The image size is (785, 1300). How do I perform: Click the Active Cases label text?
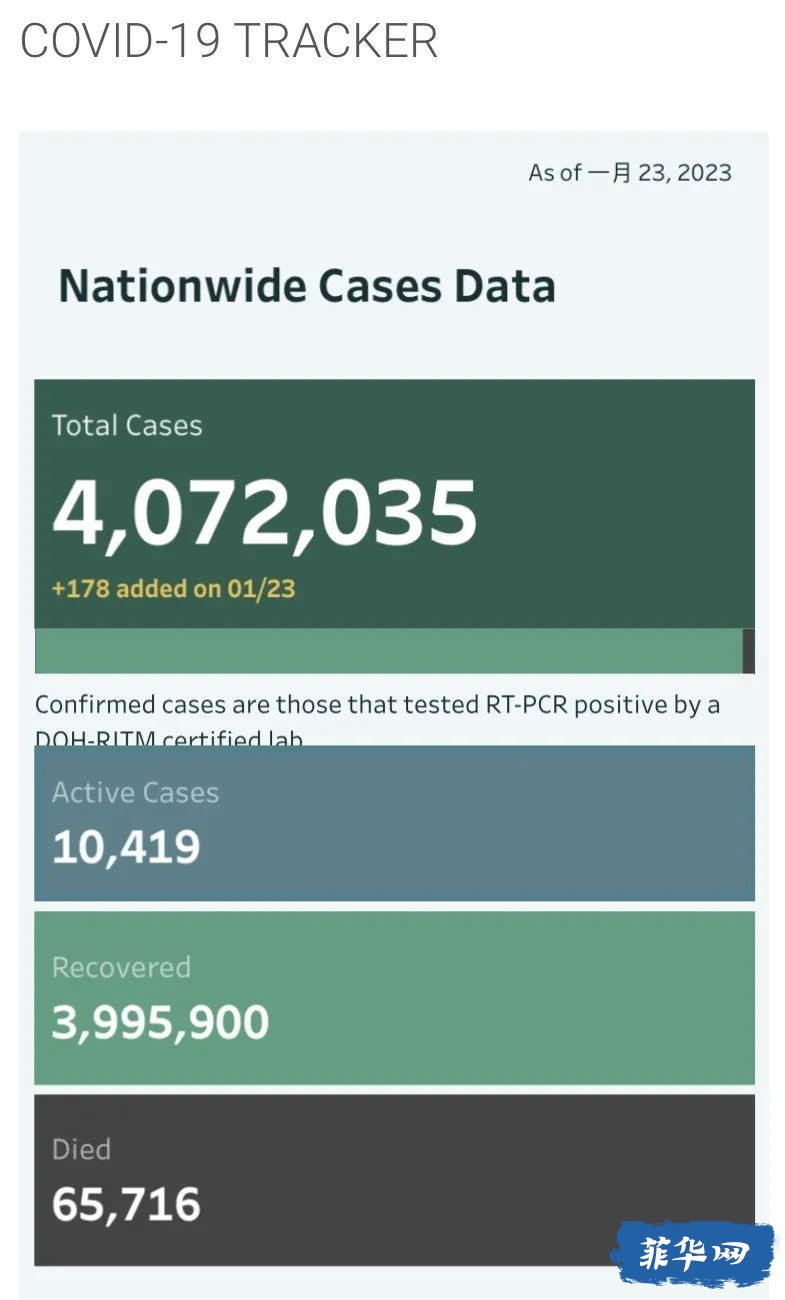(135, 793)
